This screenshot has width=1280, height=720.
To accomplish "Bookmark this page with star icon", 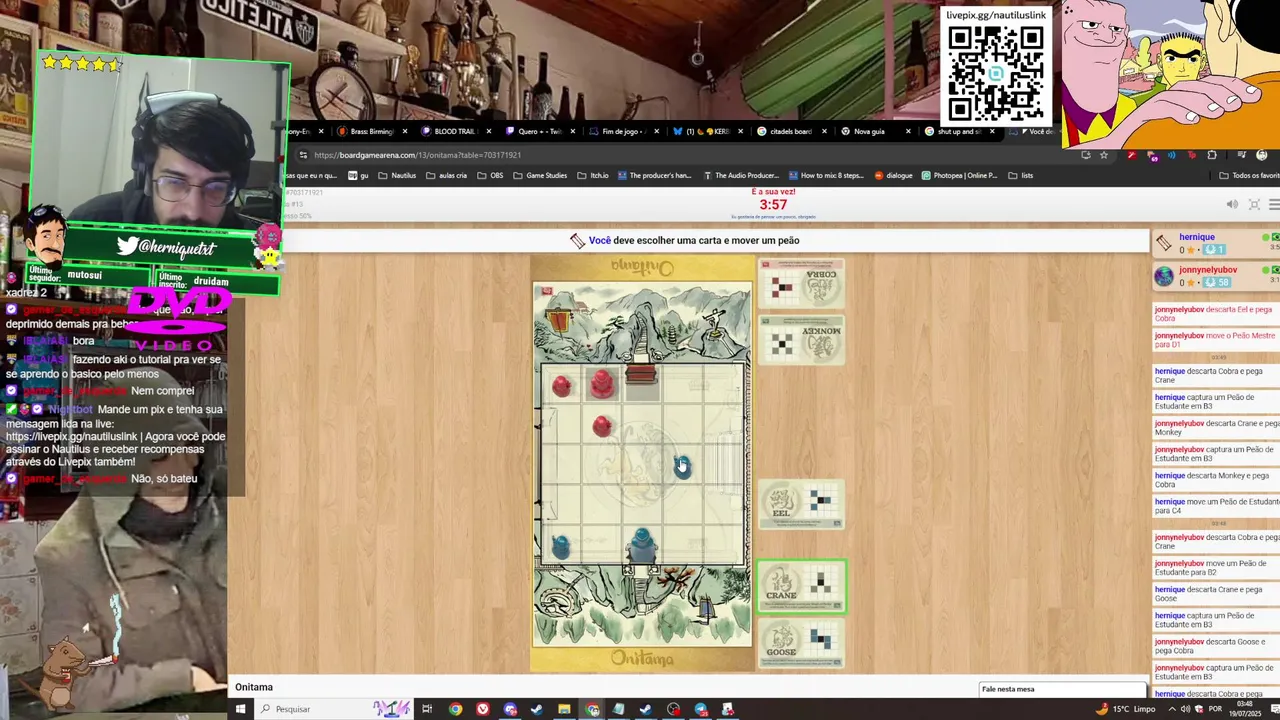I will click(x=1104, y=155).
